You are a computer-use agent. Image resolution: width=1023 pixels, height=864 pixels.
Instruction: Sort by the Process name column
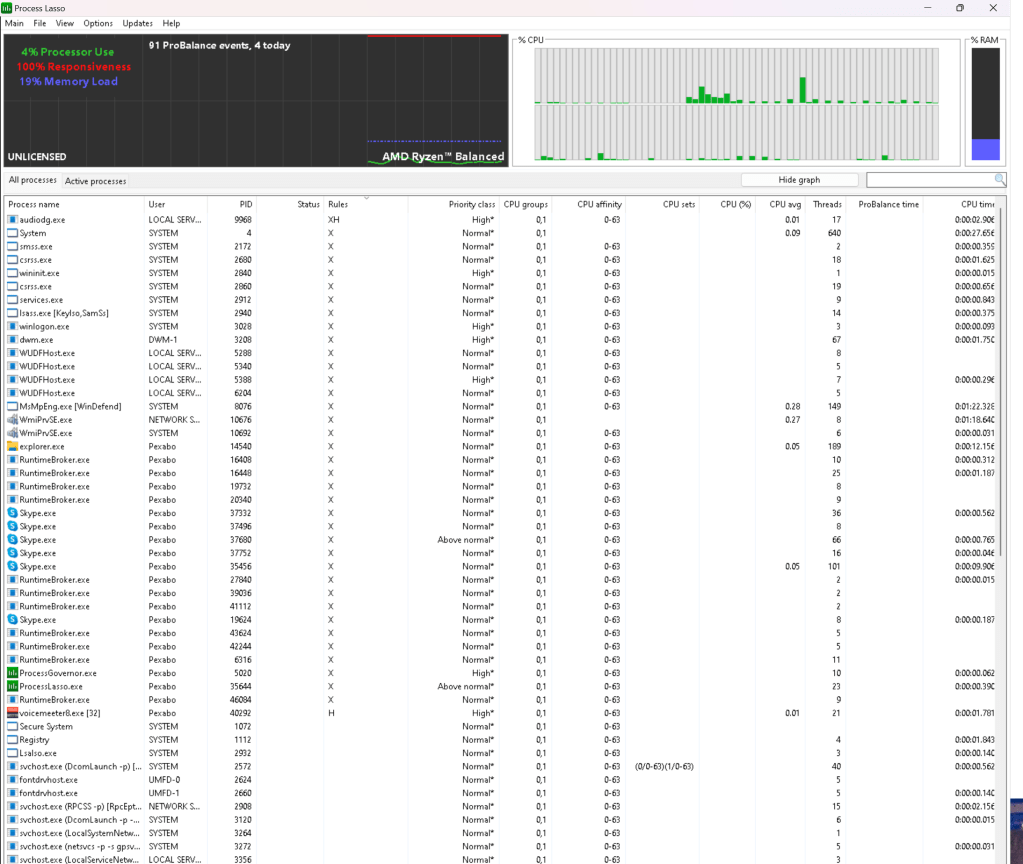pyautogui.click(x=74, y=204)
